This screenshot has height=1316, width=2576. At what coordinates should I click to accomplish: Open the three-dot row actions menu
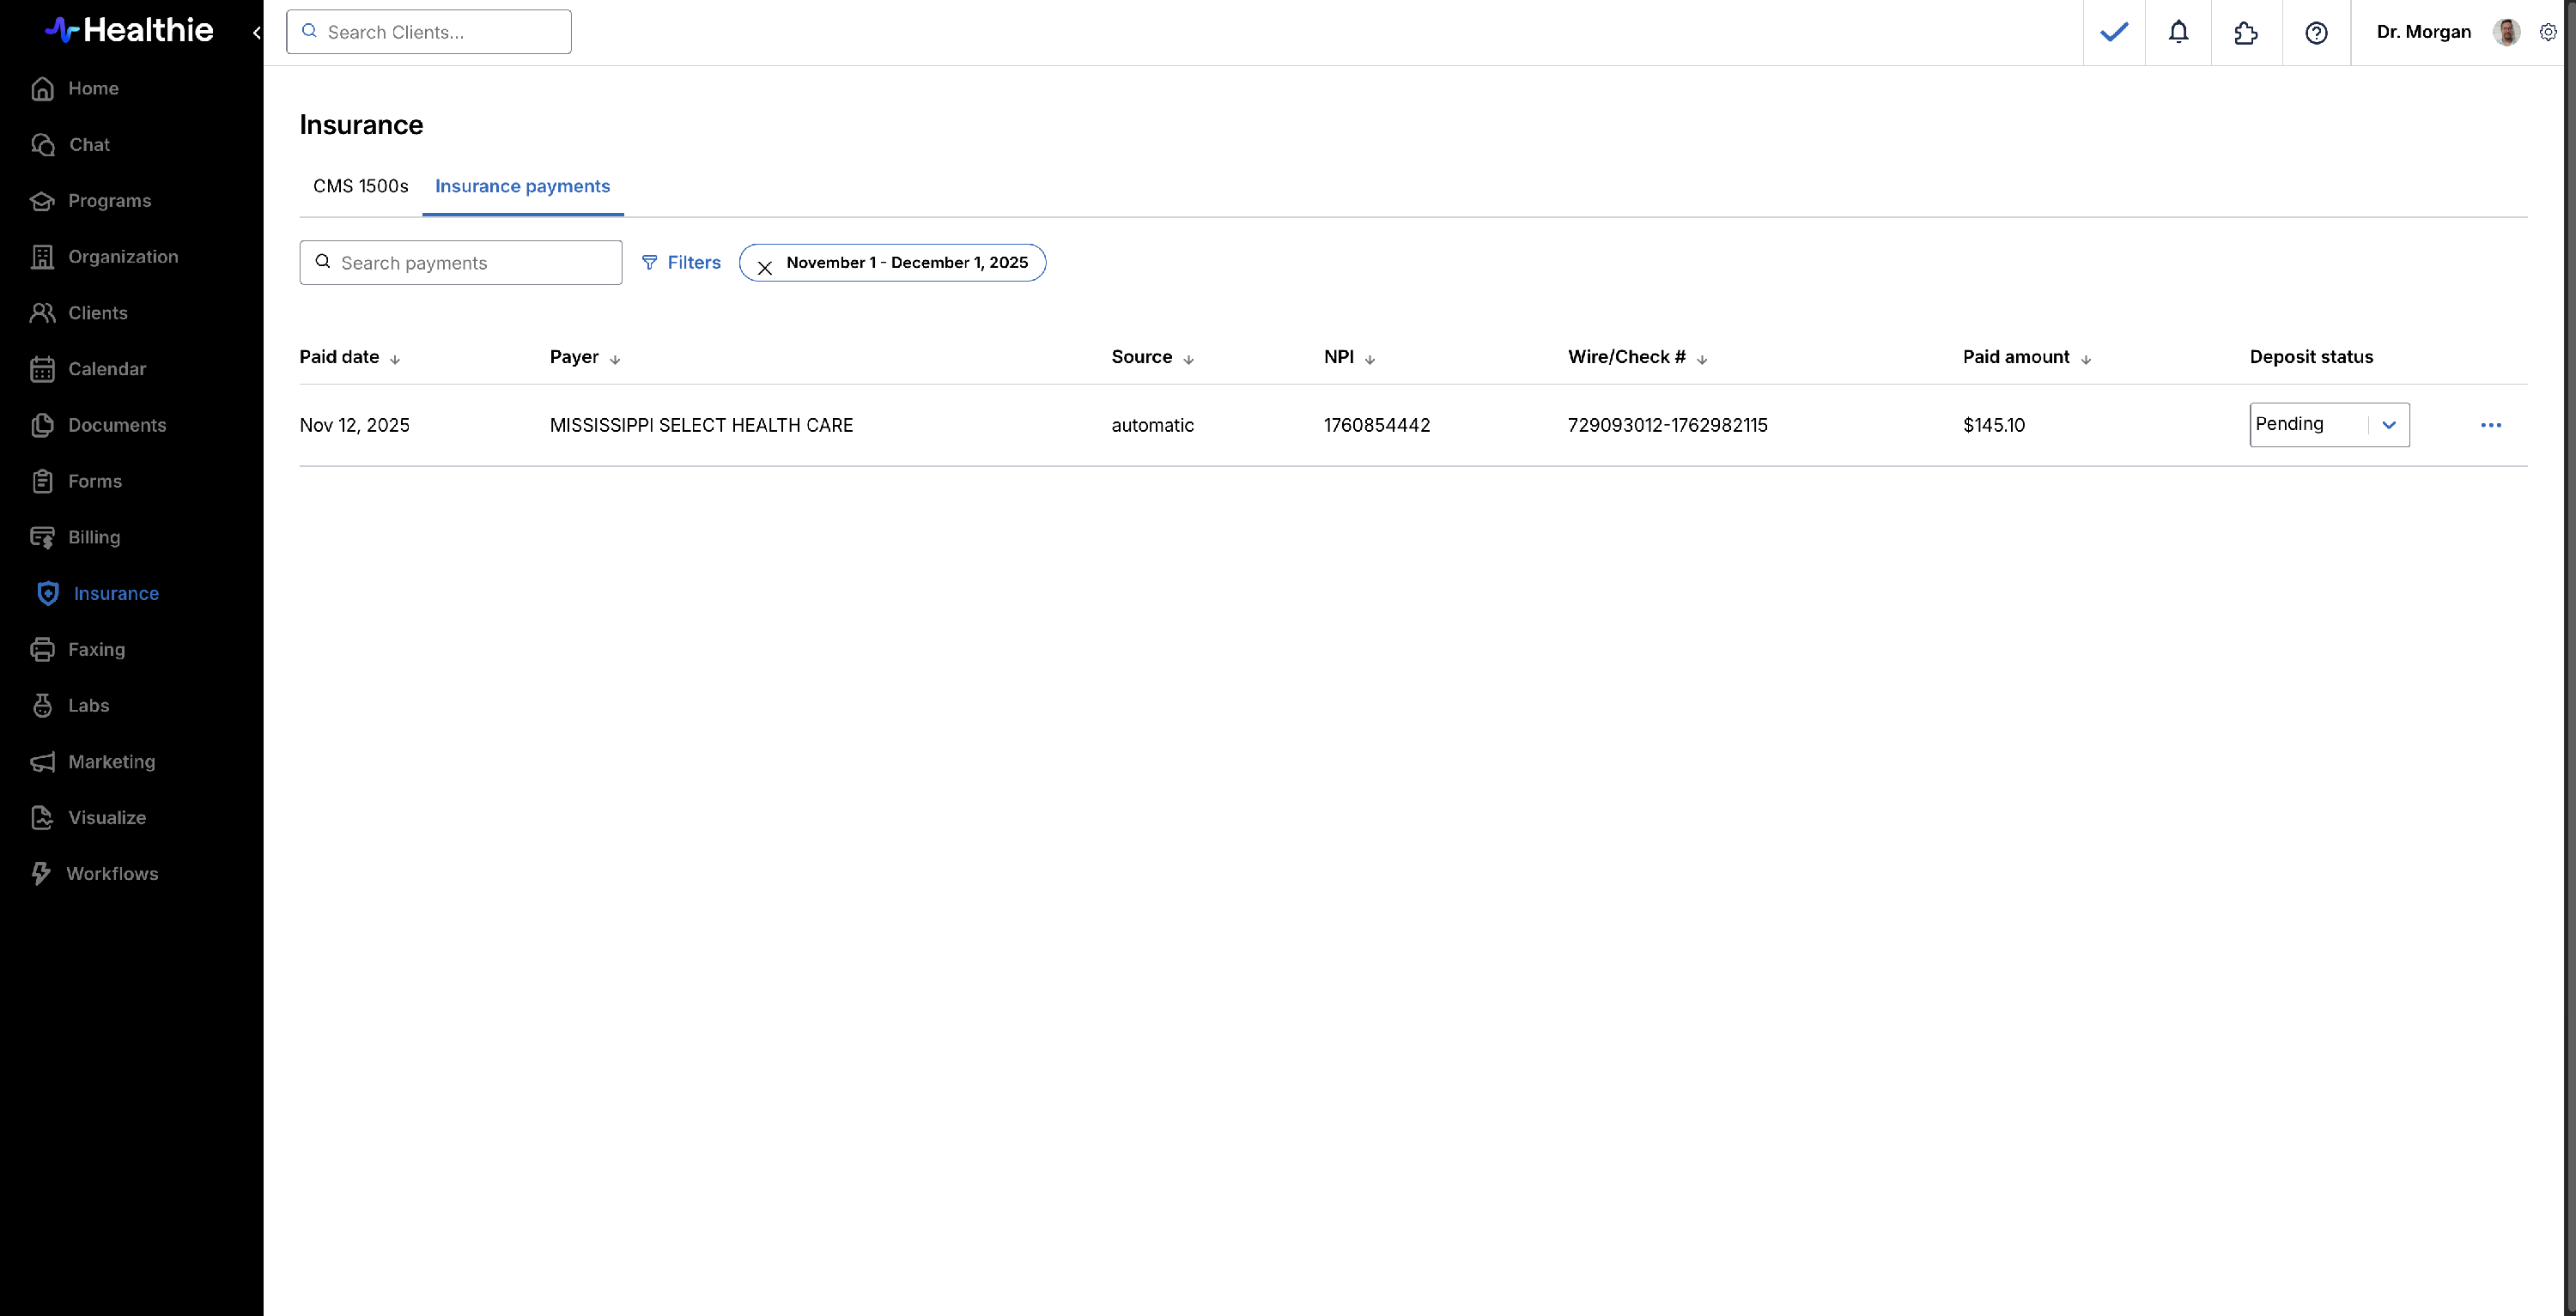tap(2490, 425)
